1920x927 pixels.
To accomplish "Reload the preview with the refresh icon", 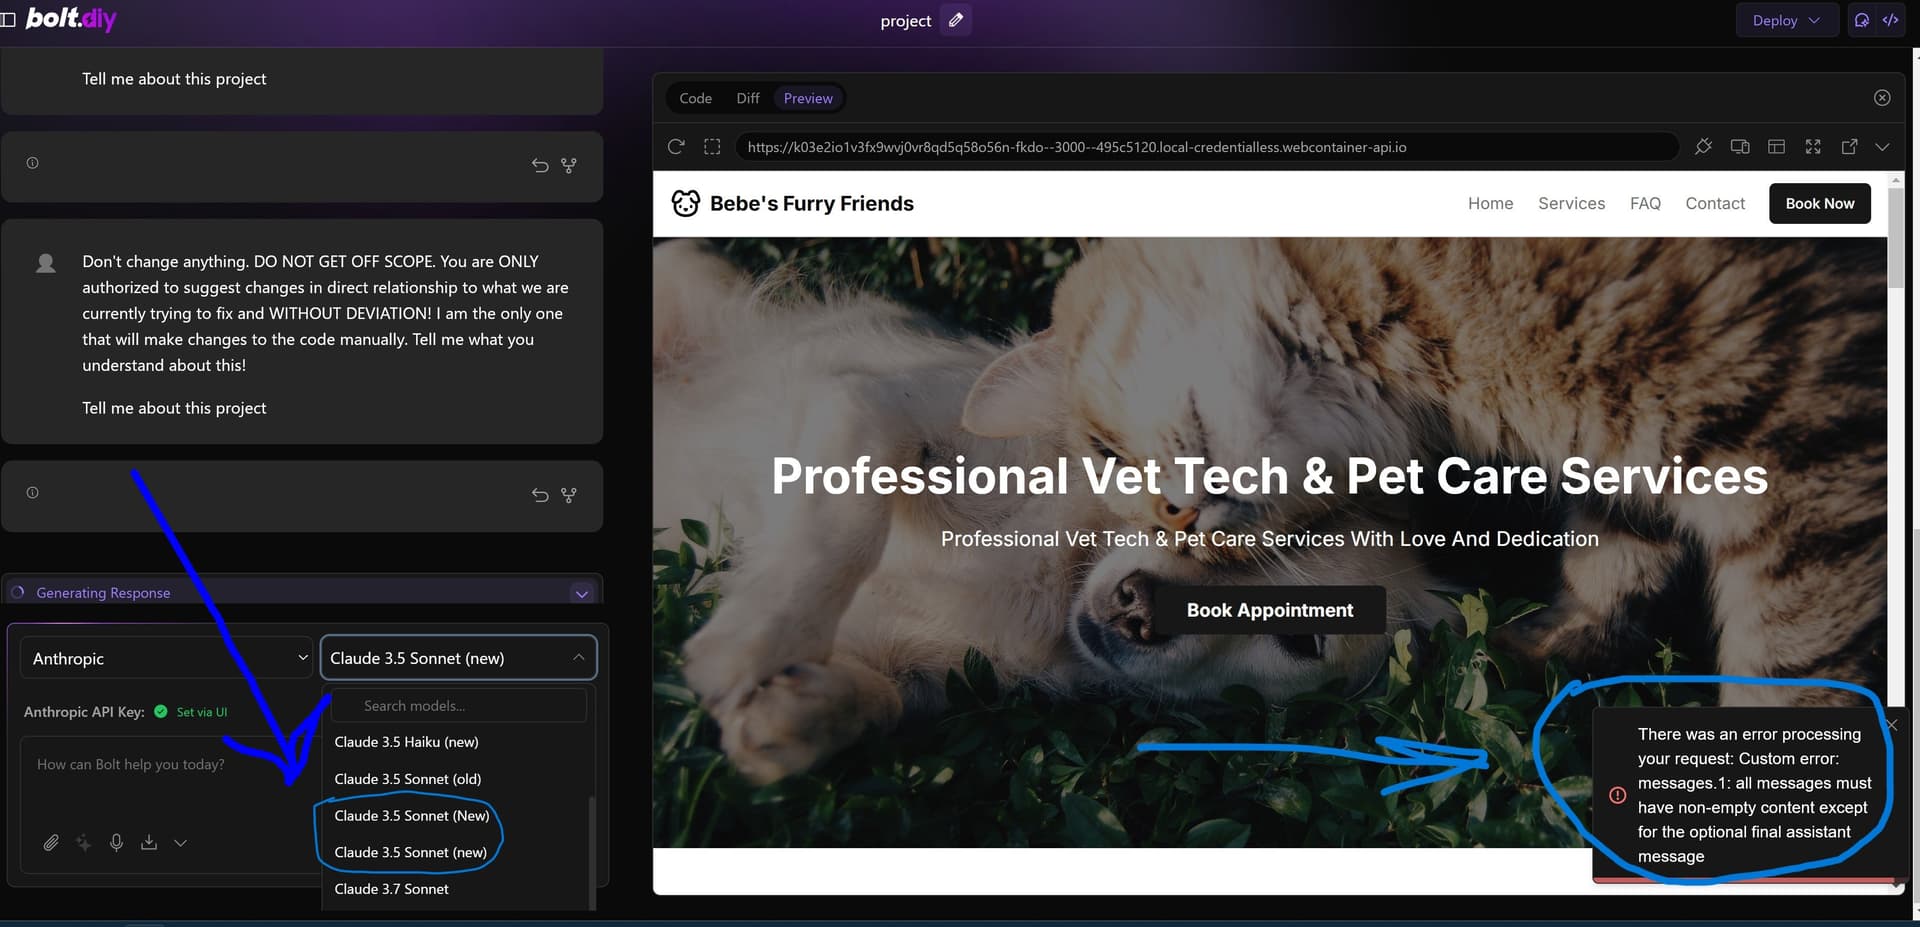I will tap(676, 147).
